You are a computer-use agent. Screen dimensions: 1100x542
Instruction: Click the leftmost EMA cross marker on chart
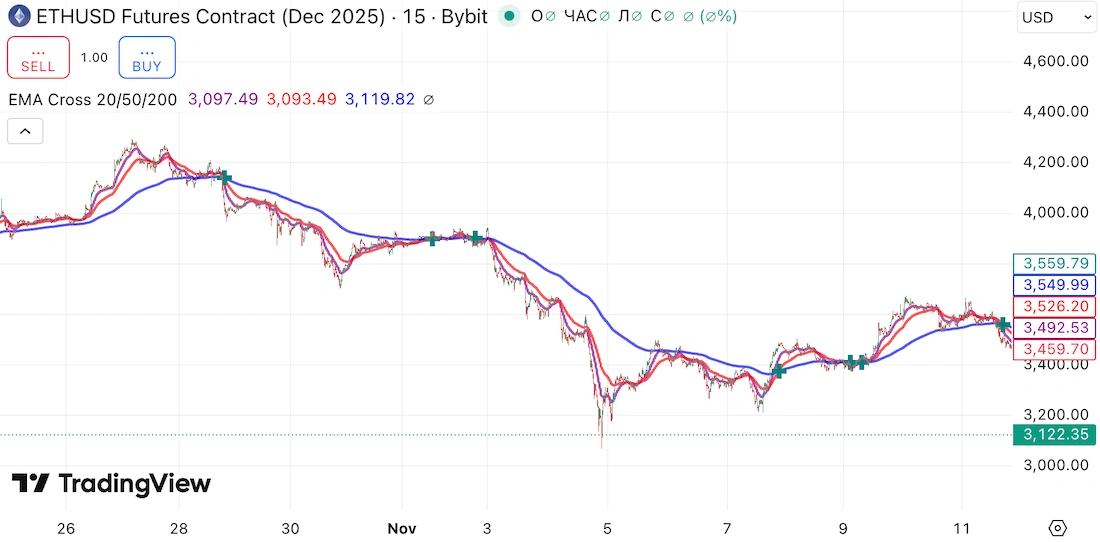point(225,178)
